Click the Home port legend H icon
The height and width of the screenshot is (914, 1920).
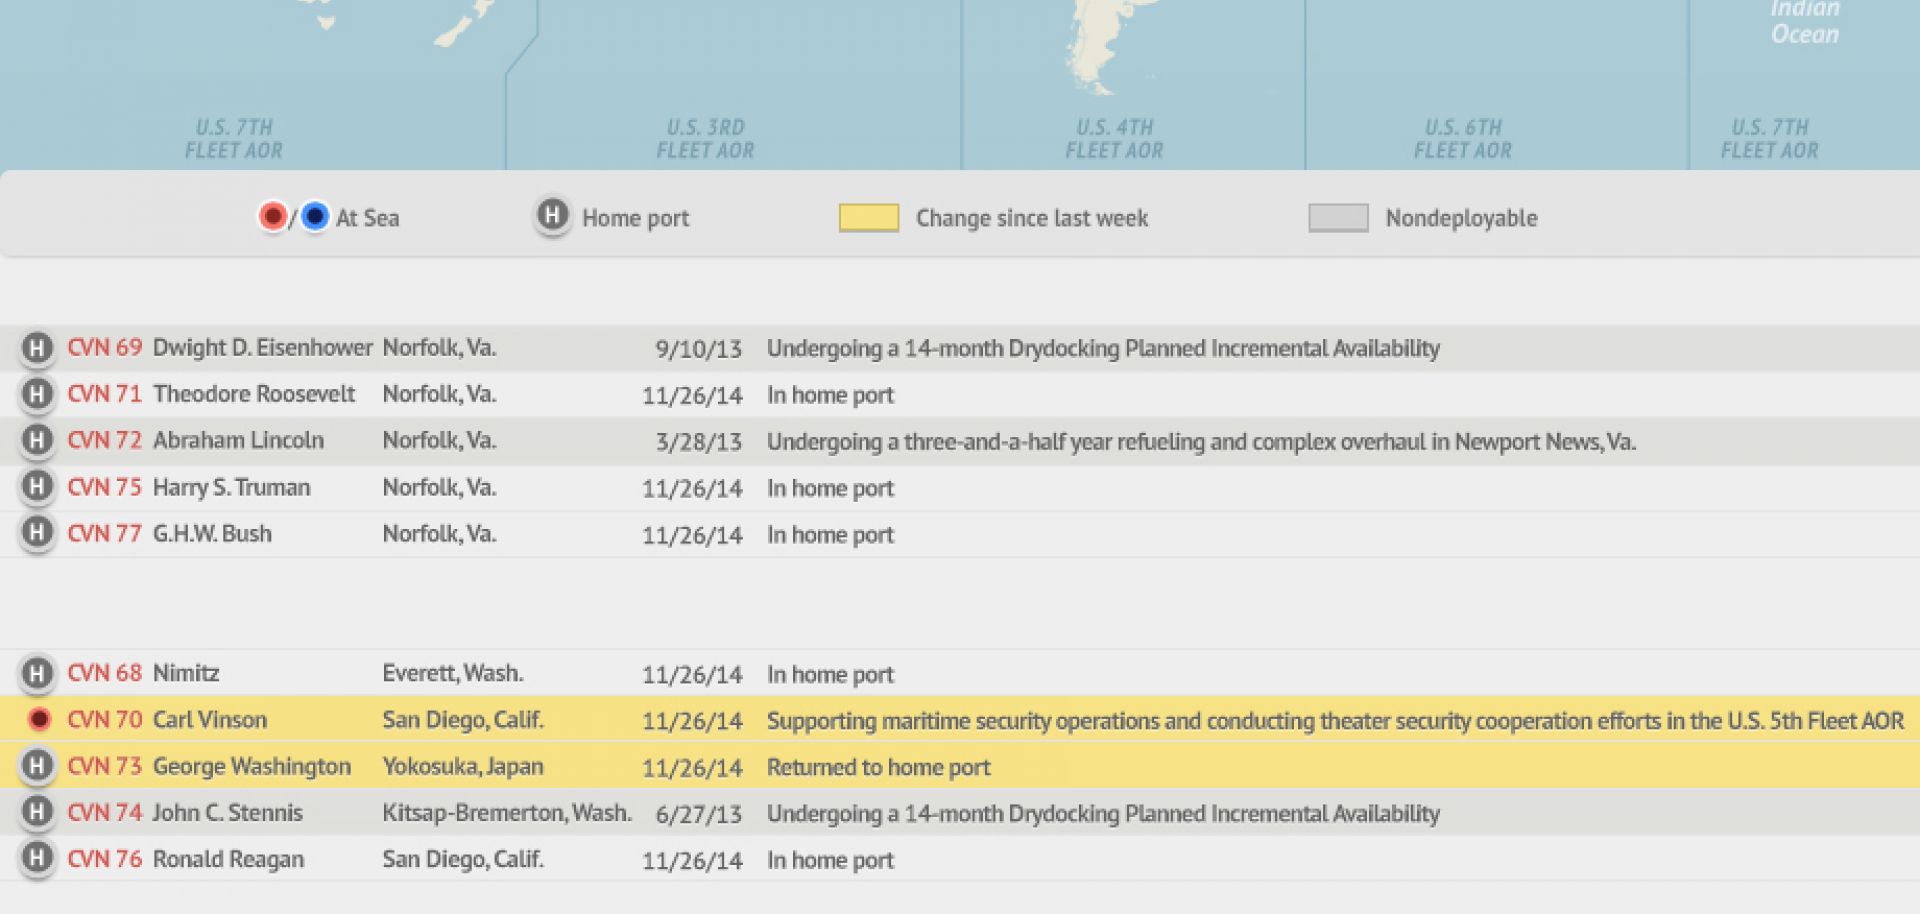tap(552, 216)
